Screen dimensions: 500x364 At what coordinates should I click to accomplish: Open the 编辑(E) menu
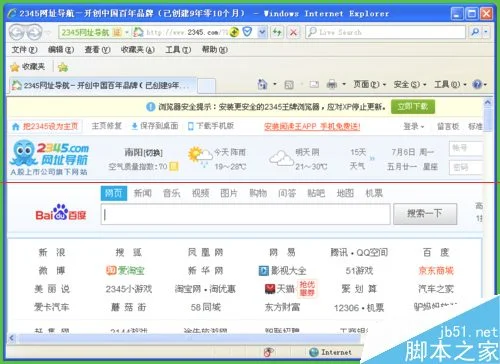coord(61,50)
